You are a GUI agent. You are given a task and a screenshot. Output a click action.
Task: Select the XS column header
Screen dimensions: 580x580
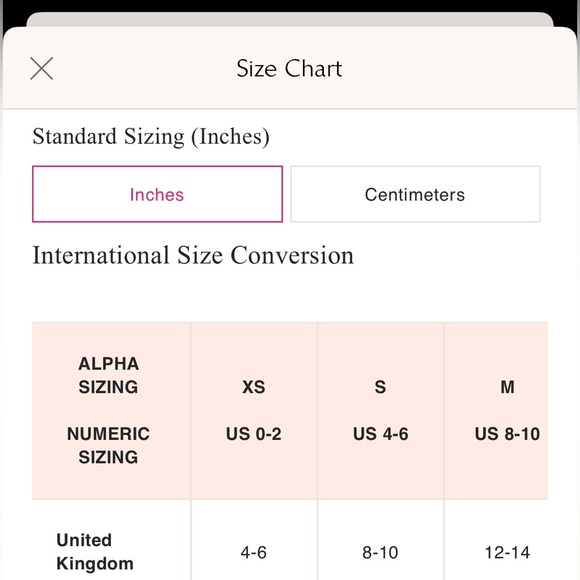pyautogui.click(x=254, y=387)
